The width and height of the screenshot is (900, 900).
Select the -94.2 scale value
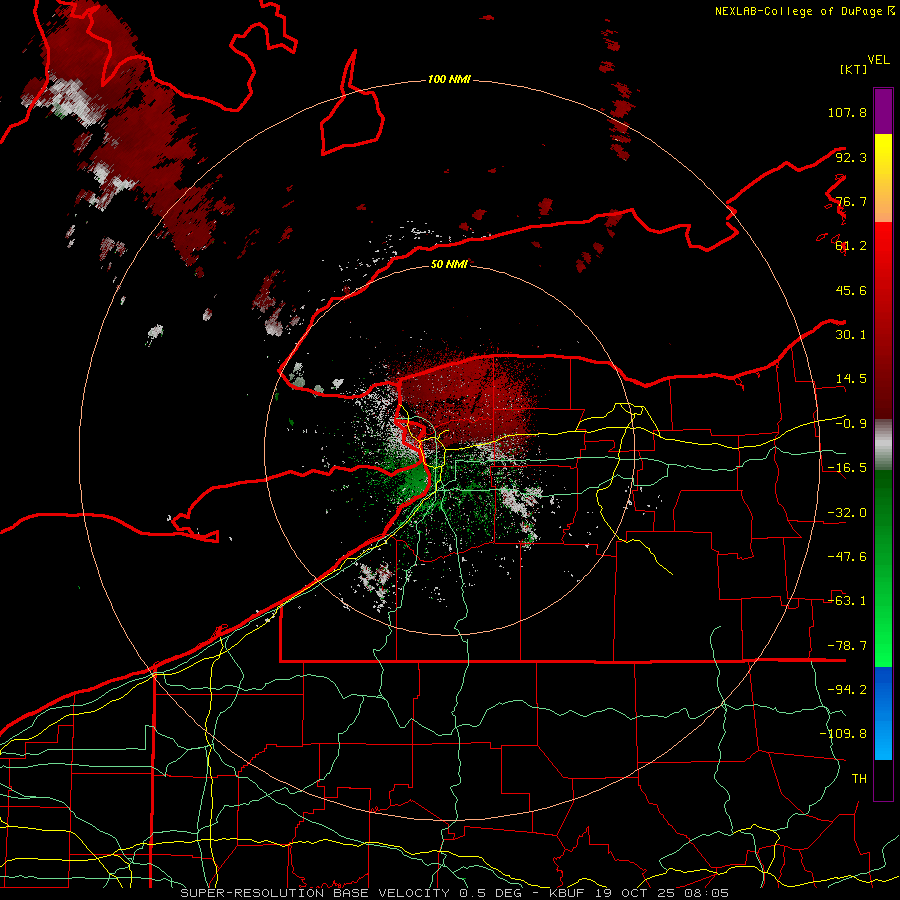pyautogui.click(x=847, y=689)
